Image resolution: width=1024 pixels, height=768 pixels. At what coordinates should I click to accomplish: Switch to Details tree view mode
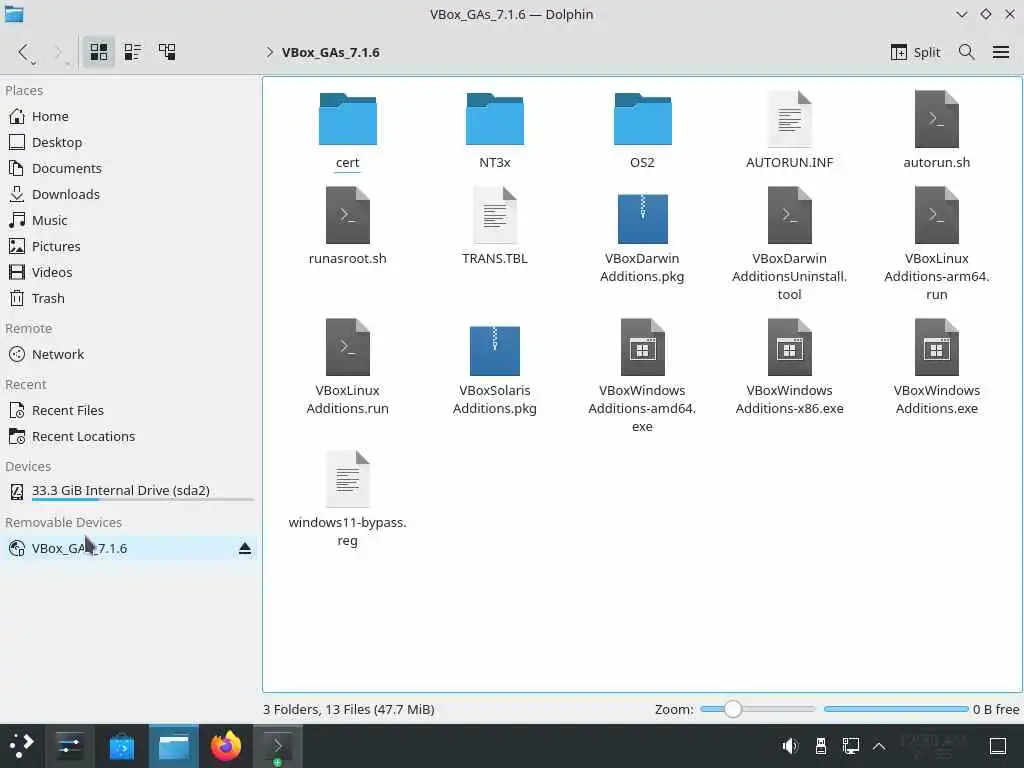pyautogui.click(x=167, y=52)
